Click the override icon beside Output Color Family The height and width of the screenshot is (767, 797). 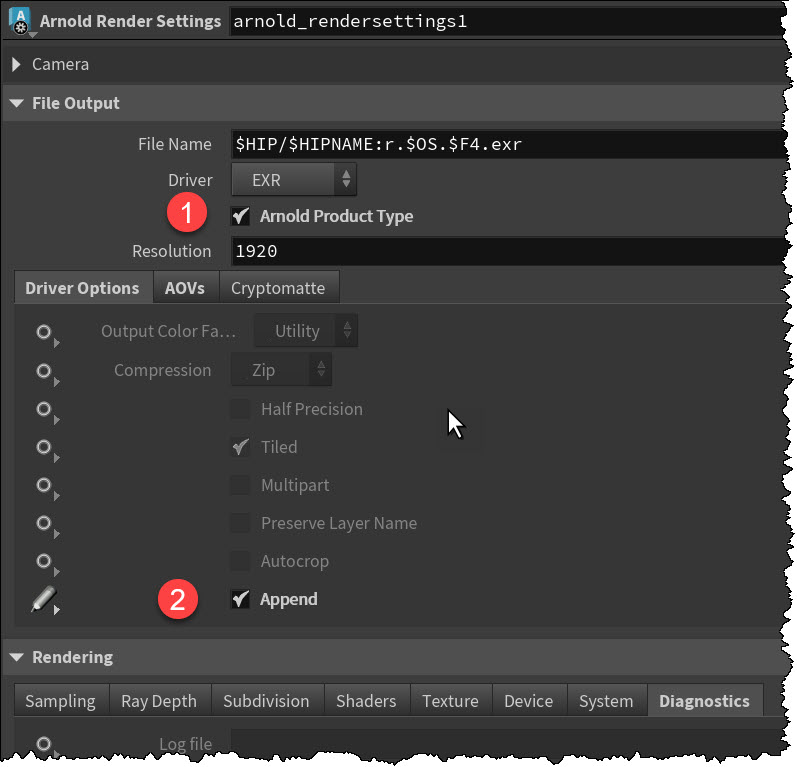44,332
